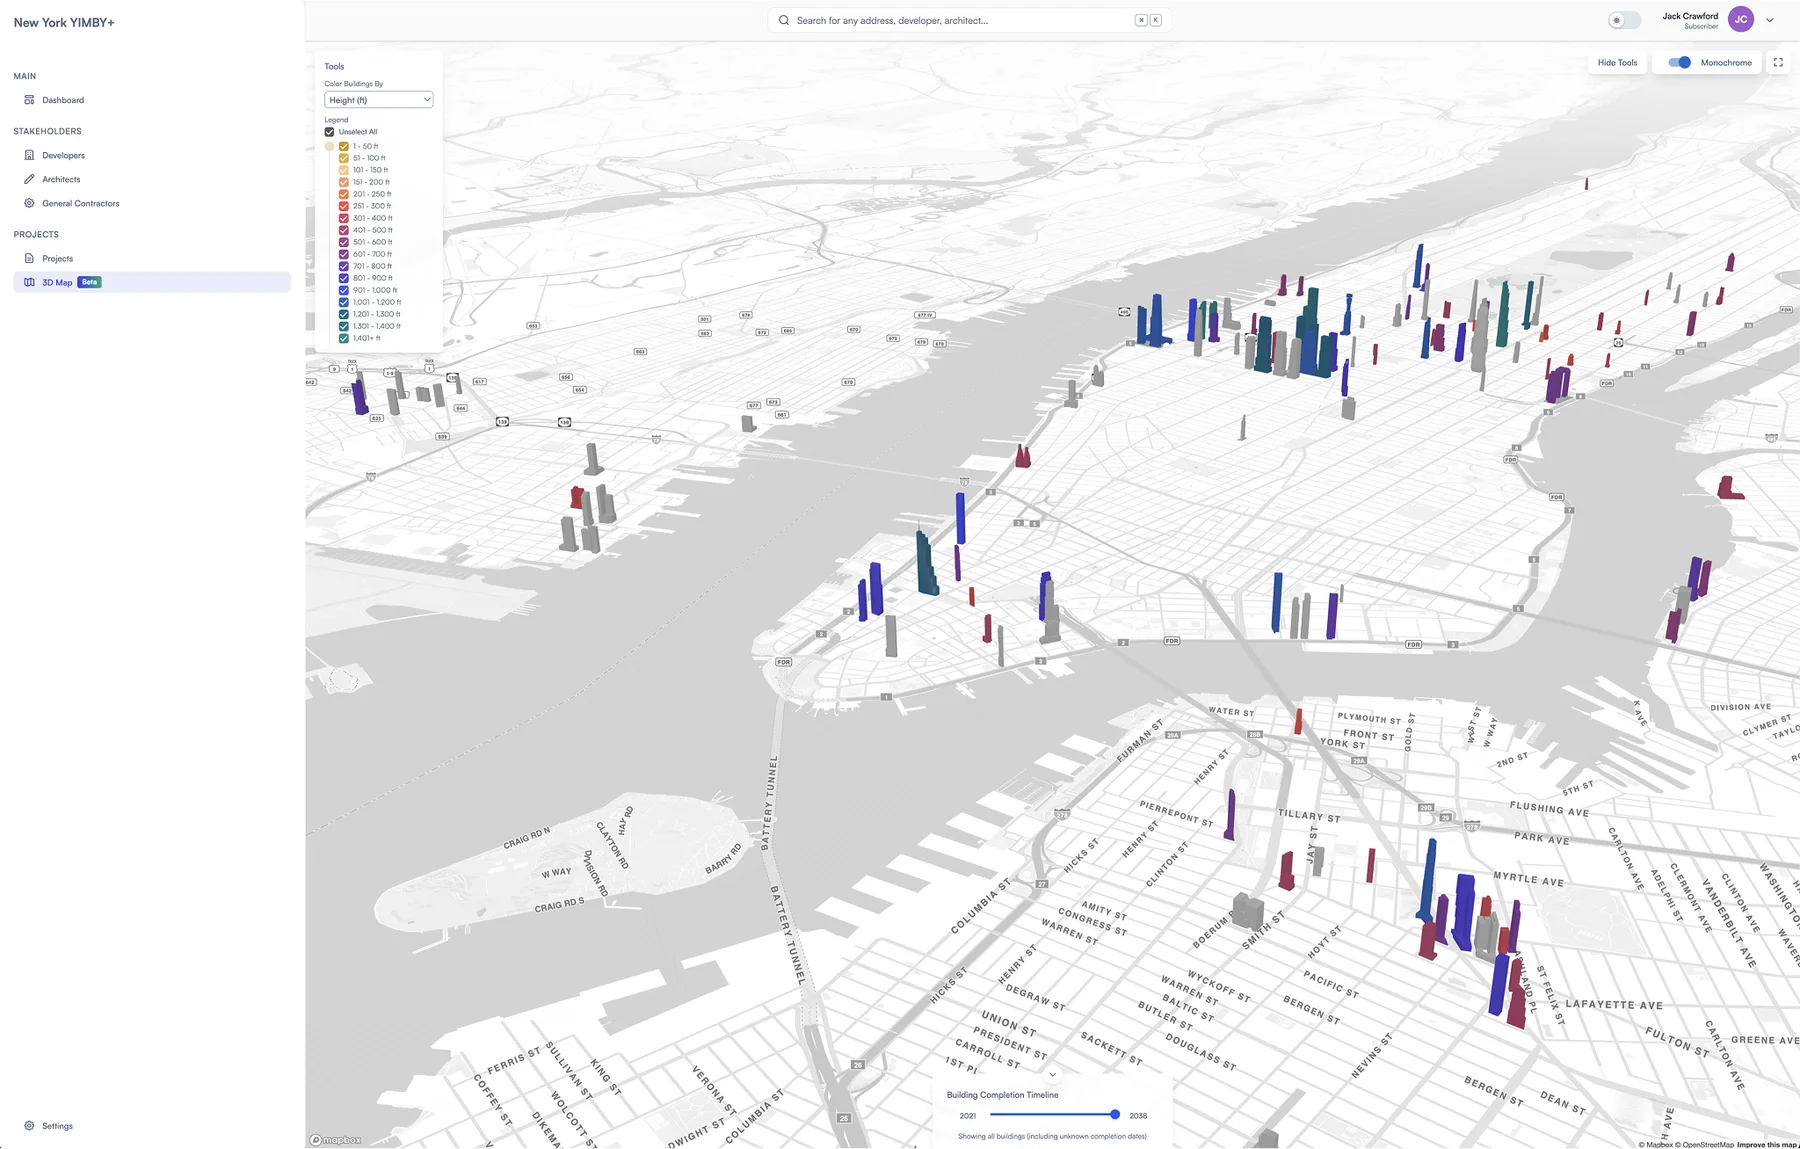Open Settings gear icon
Image resolution: width=1800 pixels, height=1149 pixels.
(x=29, y=1126)
